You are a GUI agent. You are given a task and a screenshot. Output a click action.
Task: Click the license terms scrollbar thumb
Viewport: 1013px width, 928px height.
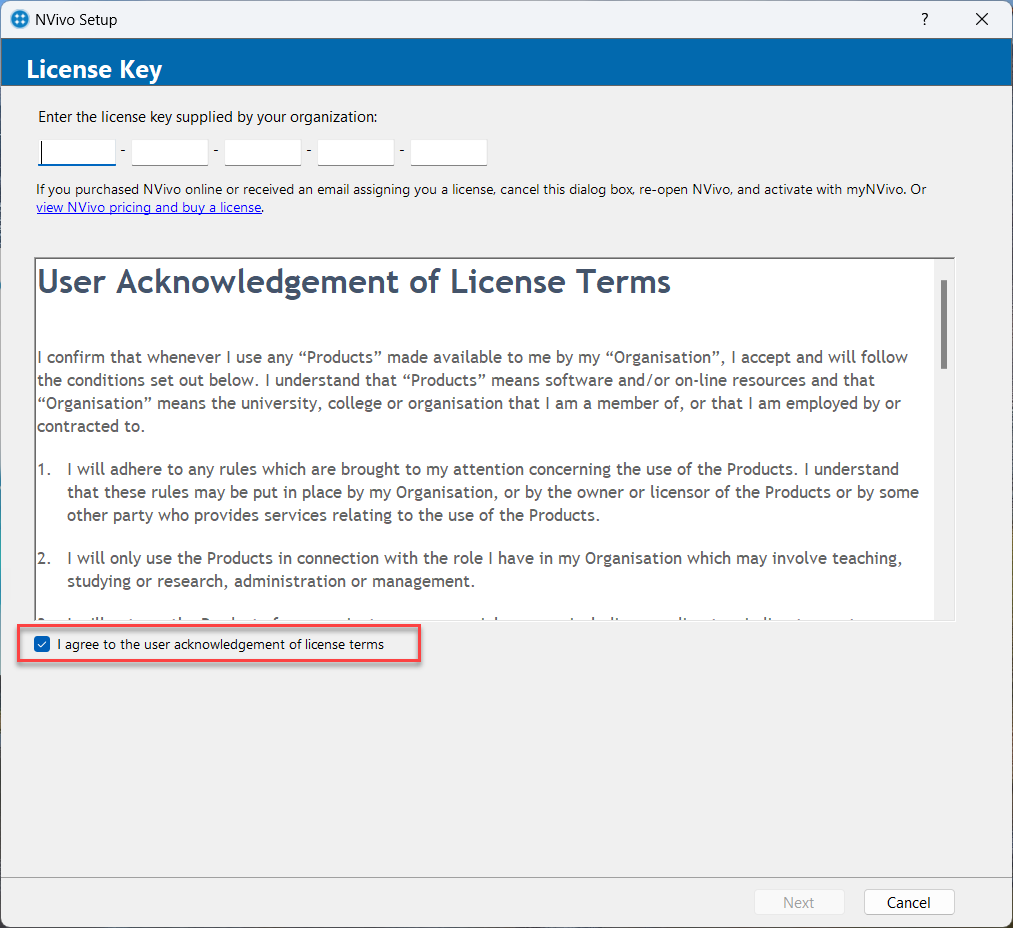[x=943, y=324]
